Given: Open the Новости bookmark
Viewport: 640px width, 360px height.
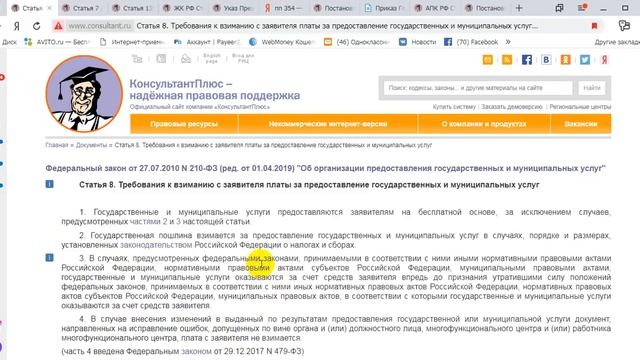Looking at the screenshot, I should coord(418,42).
